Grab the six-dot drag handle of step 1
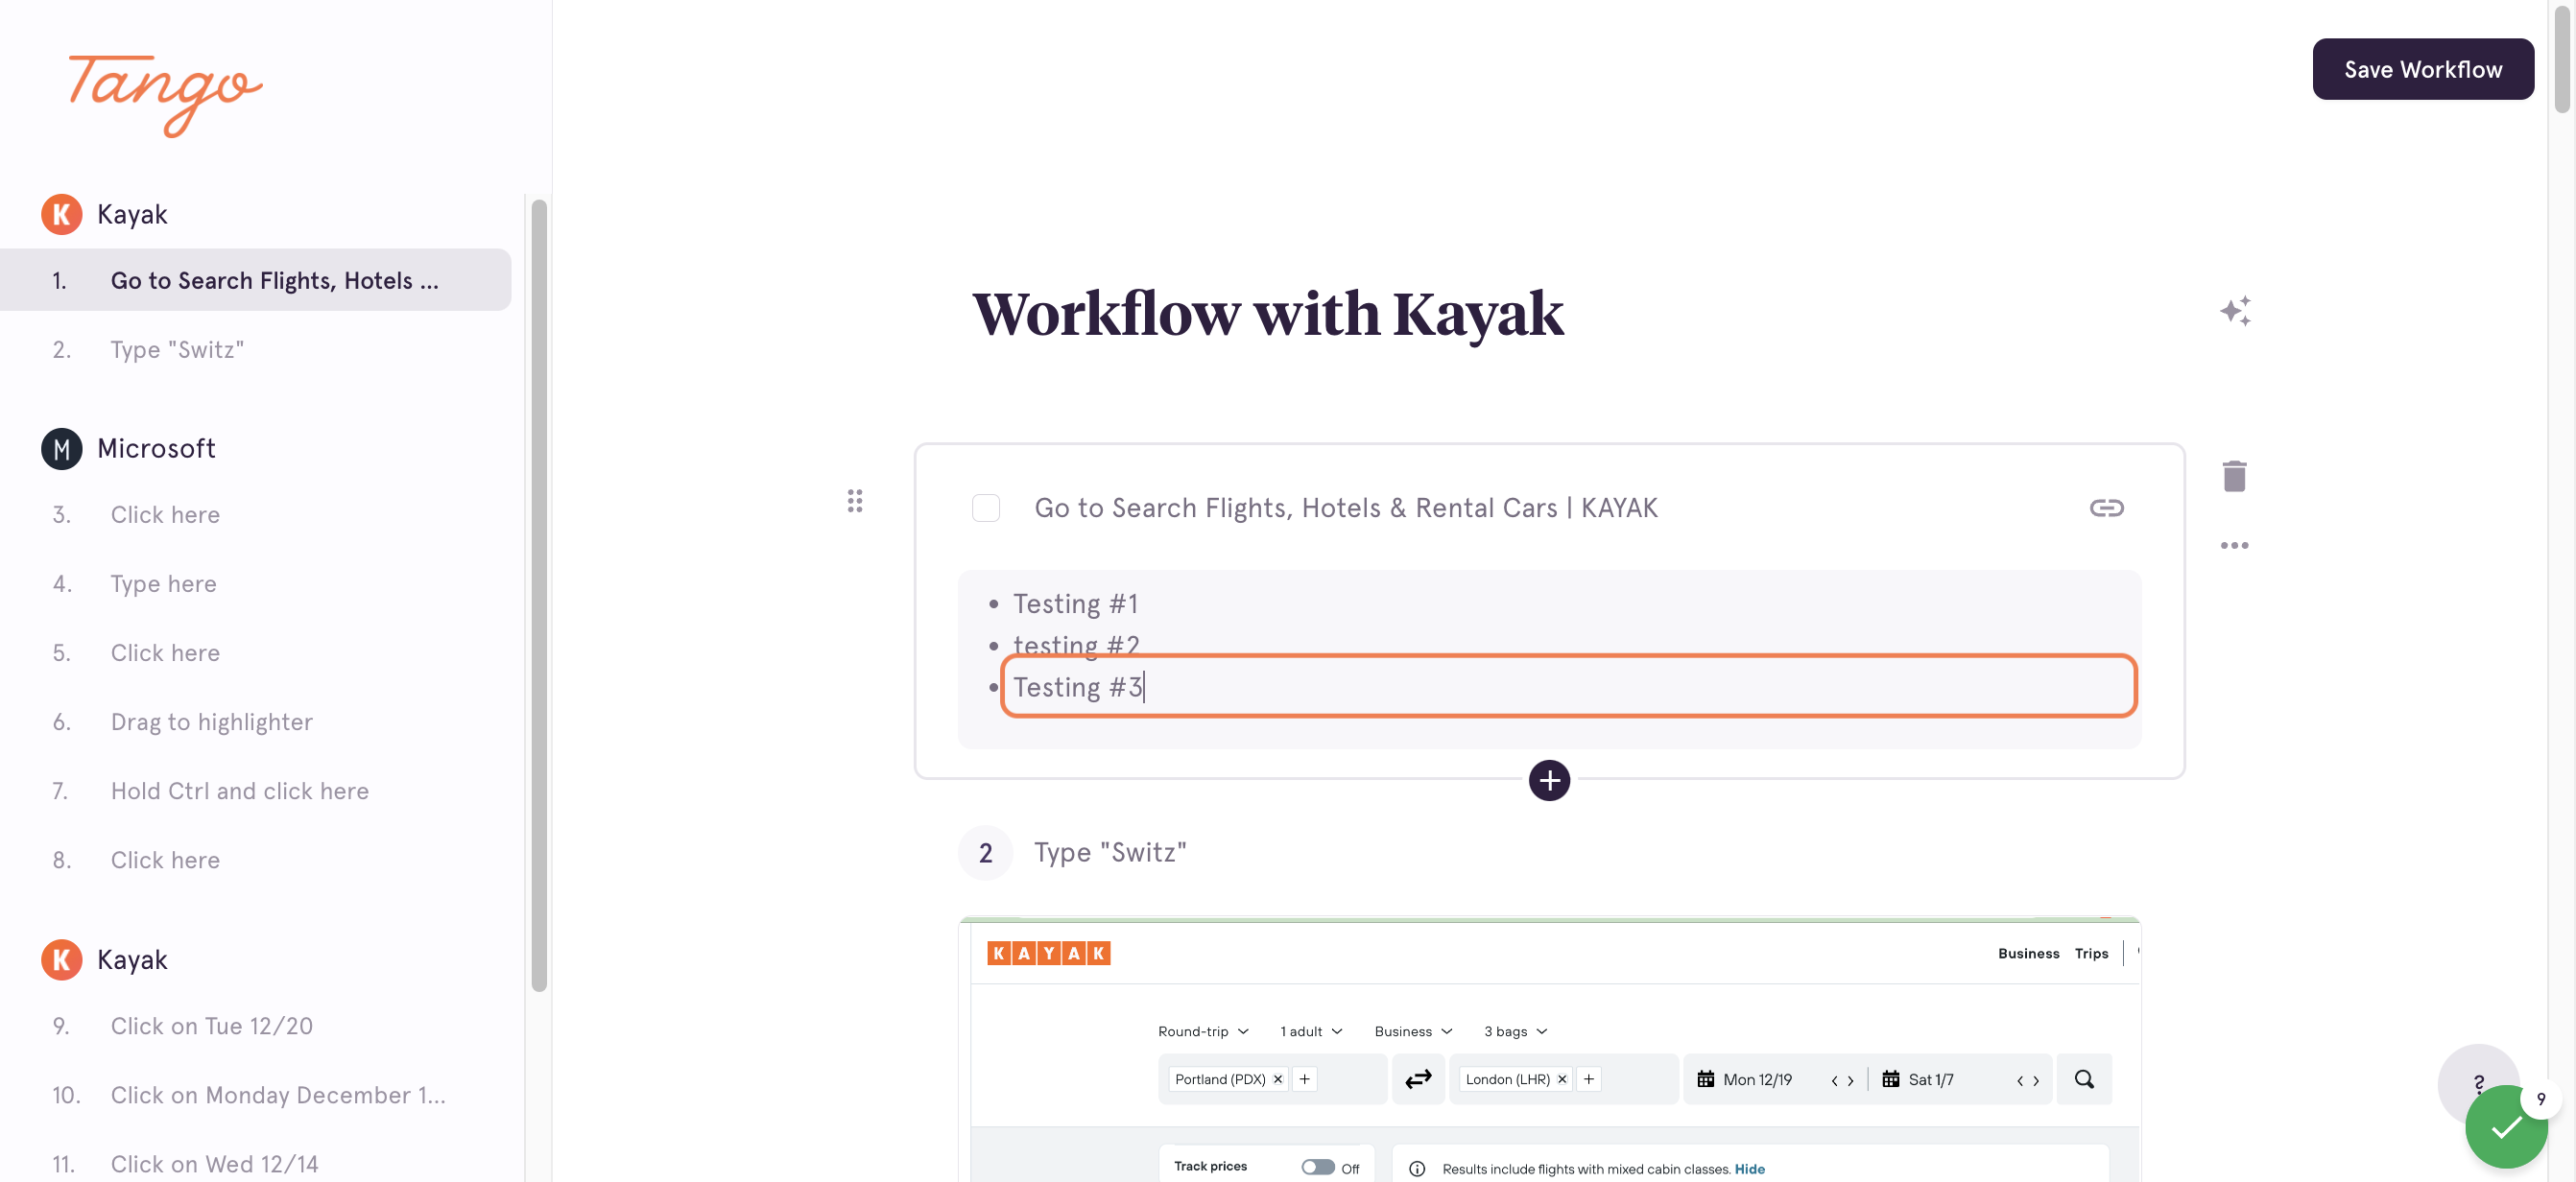The height and width of the screenshot is (1182, 2576). coord(854,501)
